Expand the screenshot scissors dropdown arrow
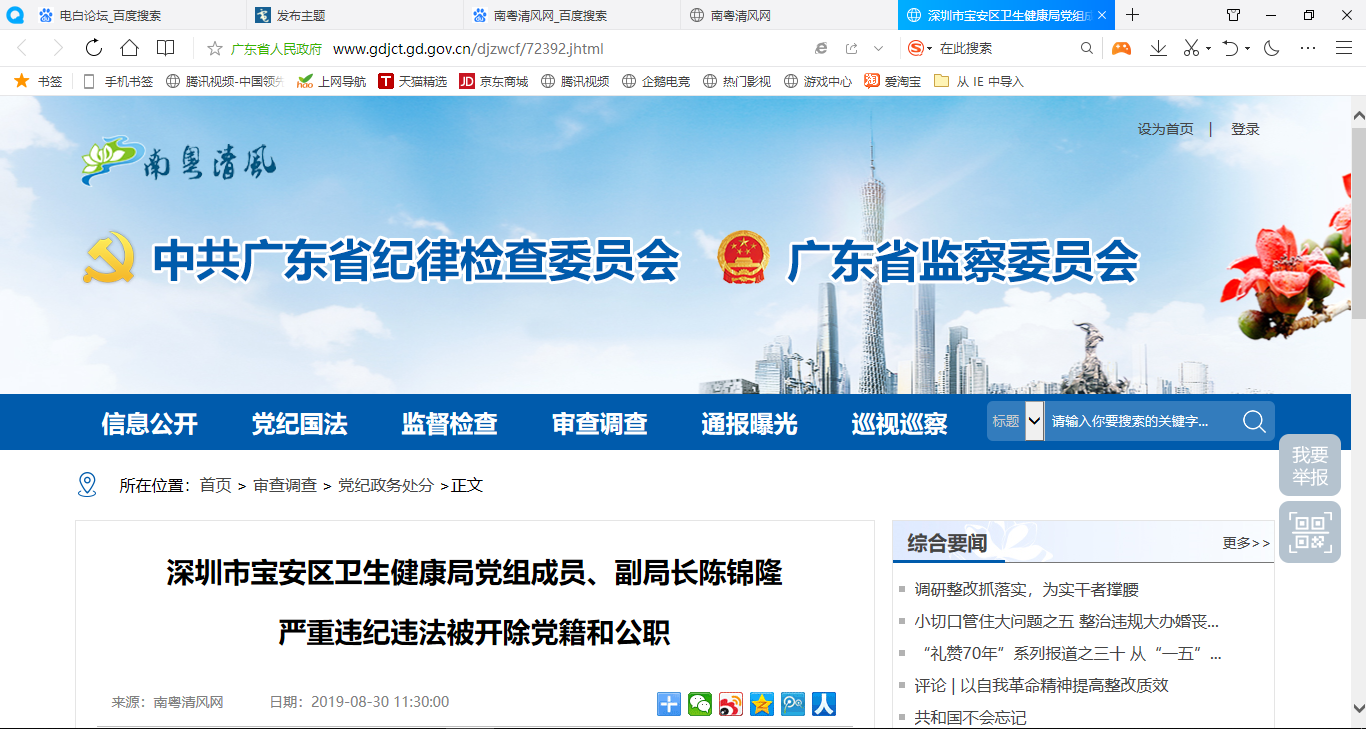The height and width of the screenshot is (729, 1366). click(x=1208, y=49)
